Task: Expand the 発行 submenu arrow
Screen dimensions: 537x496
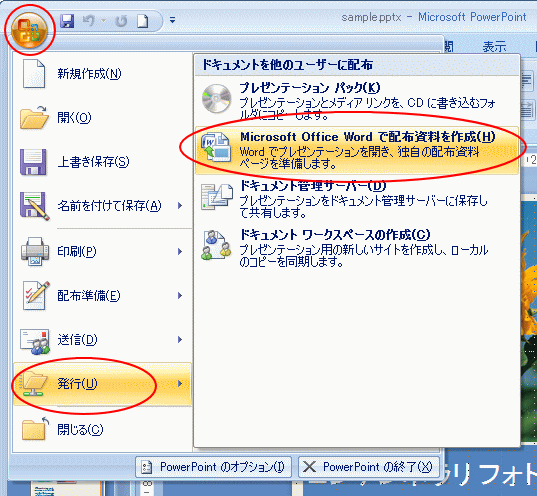Action: pyautogui.click(x=180, y=384)
